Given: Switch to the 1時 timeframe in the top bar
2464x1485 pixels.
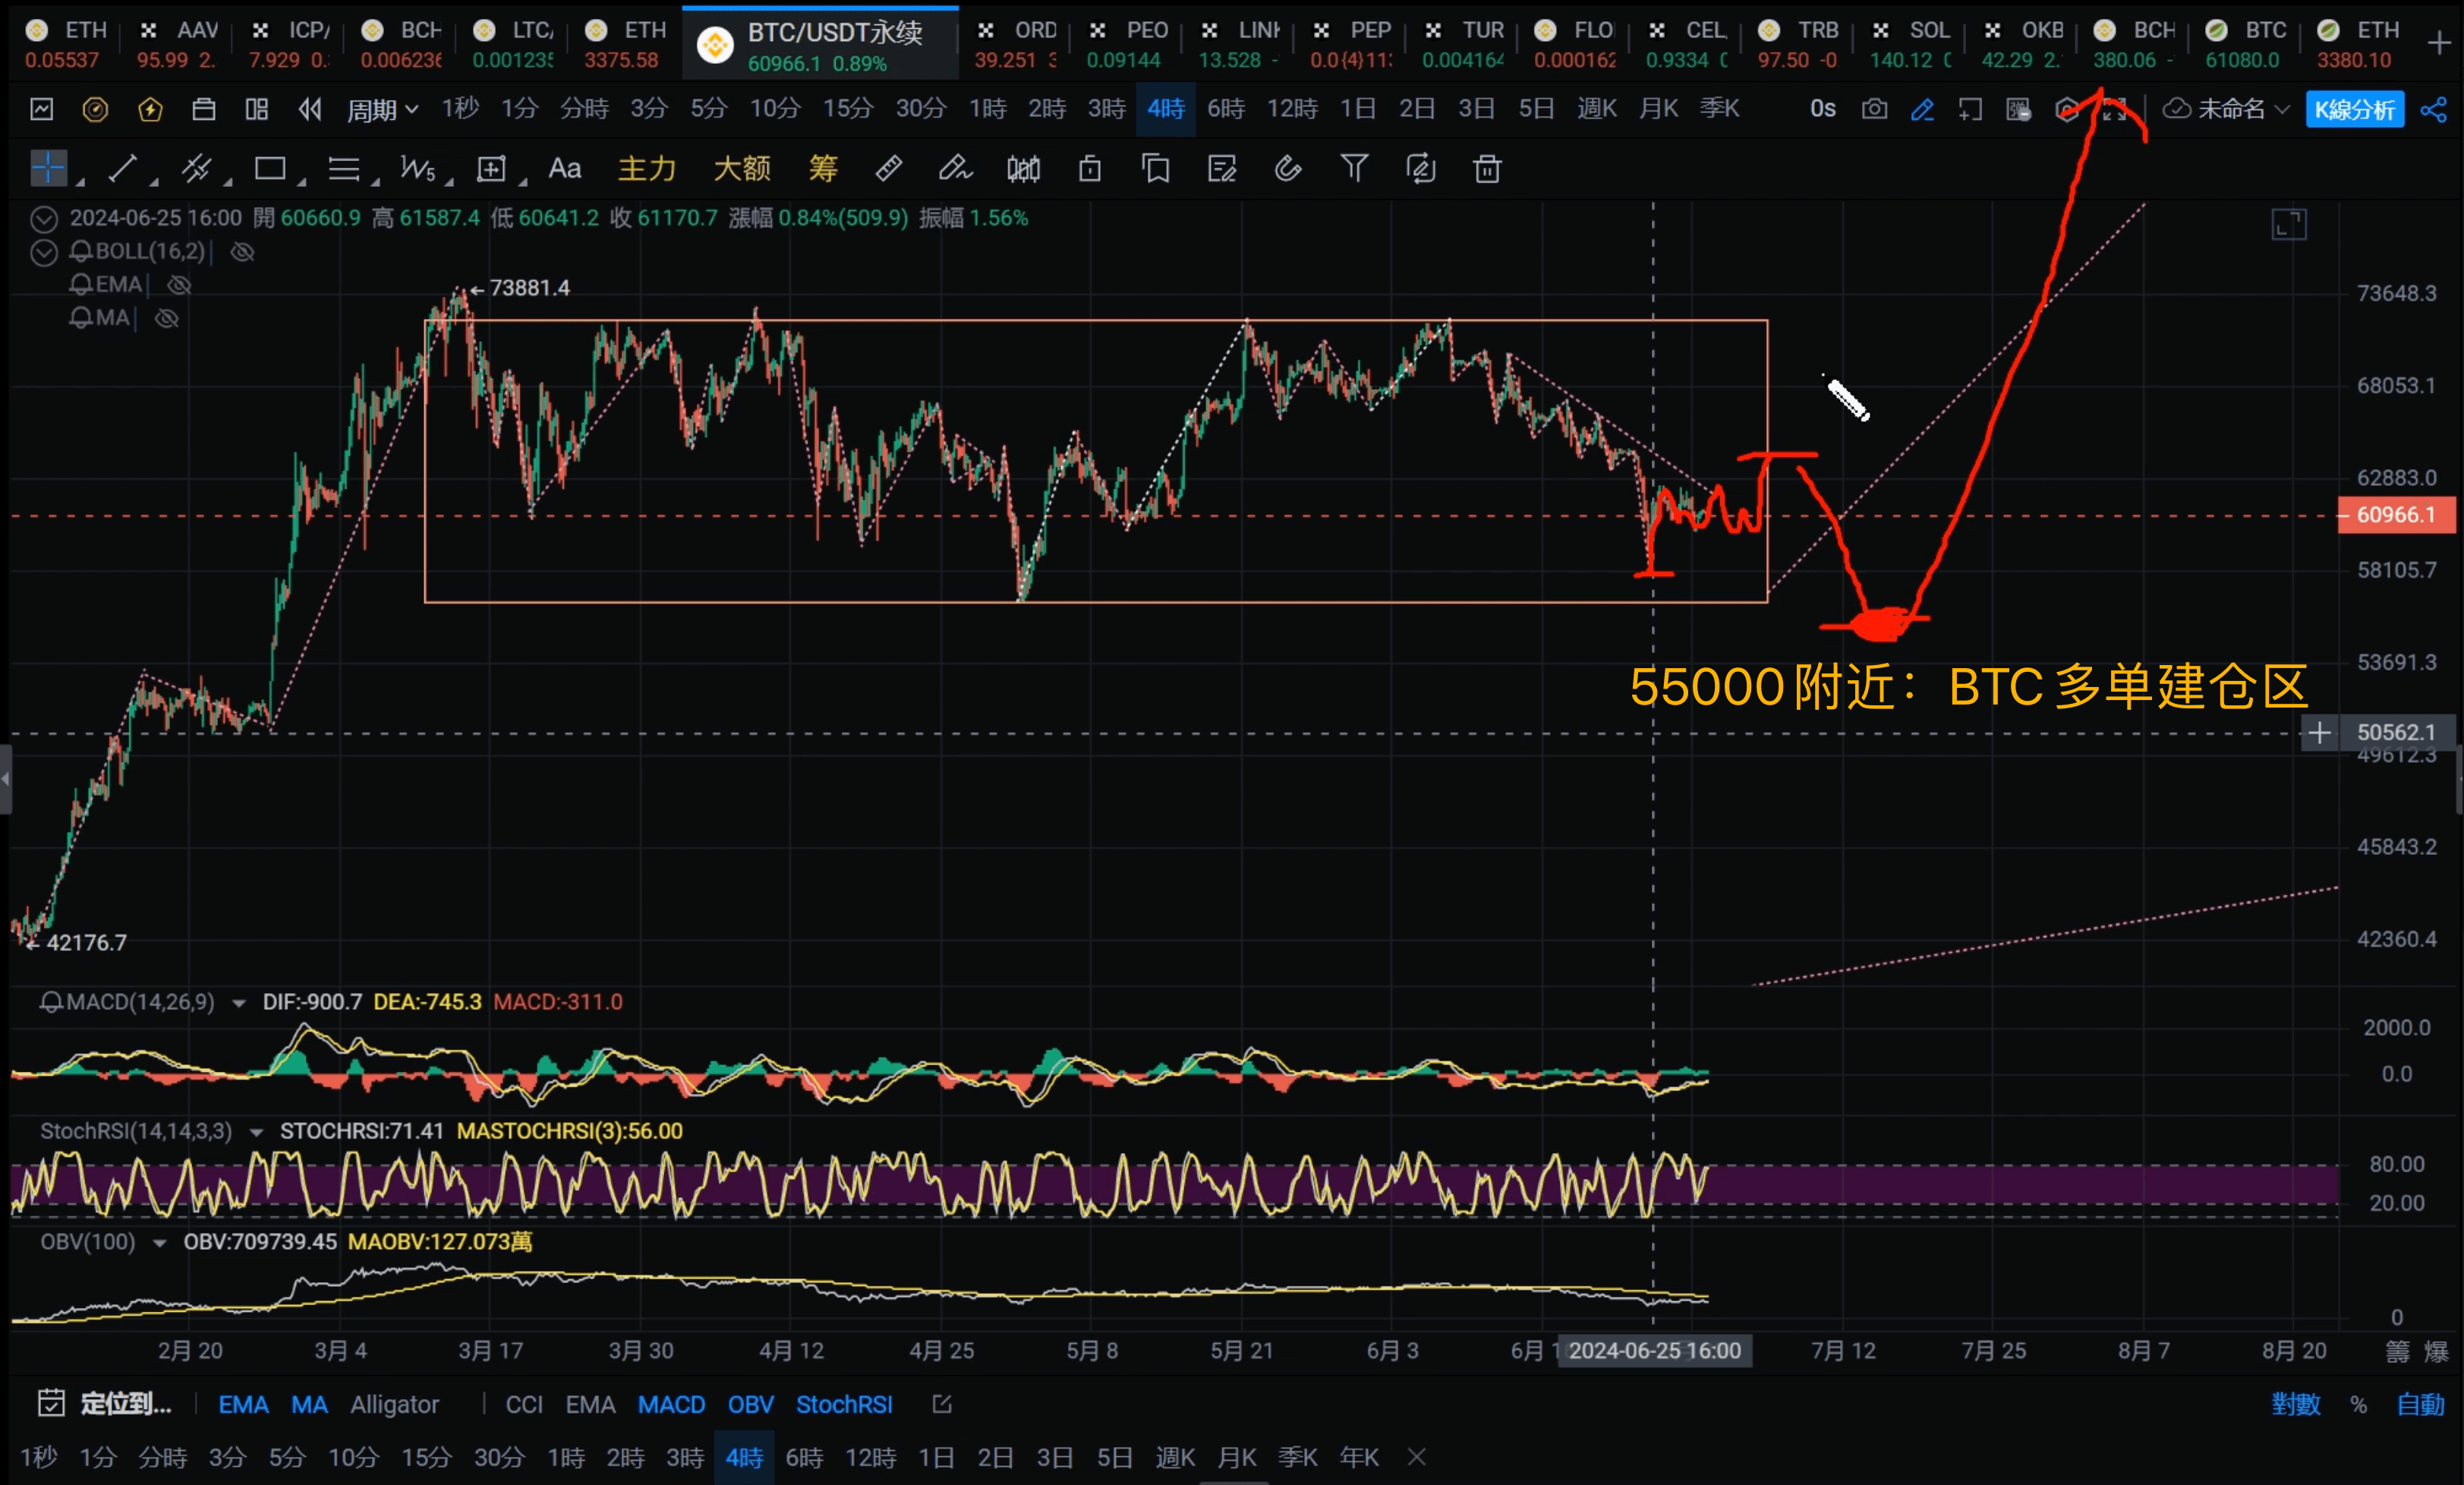Looking at the screenshot, I should (987, 108).
